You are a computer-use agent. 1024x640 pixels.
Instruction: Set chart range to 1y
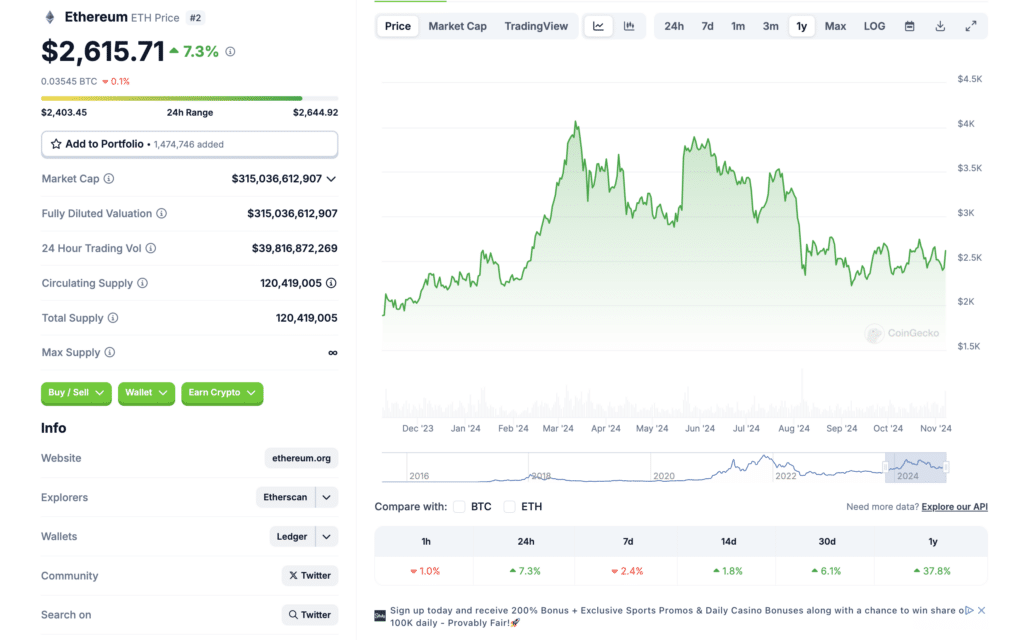click(x=801, y=26)
